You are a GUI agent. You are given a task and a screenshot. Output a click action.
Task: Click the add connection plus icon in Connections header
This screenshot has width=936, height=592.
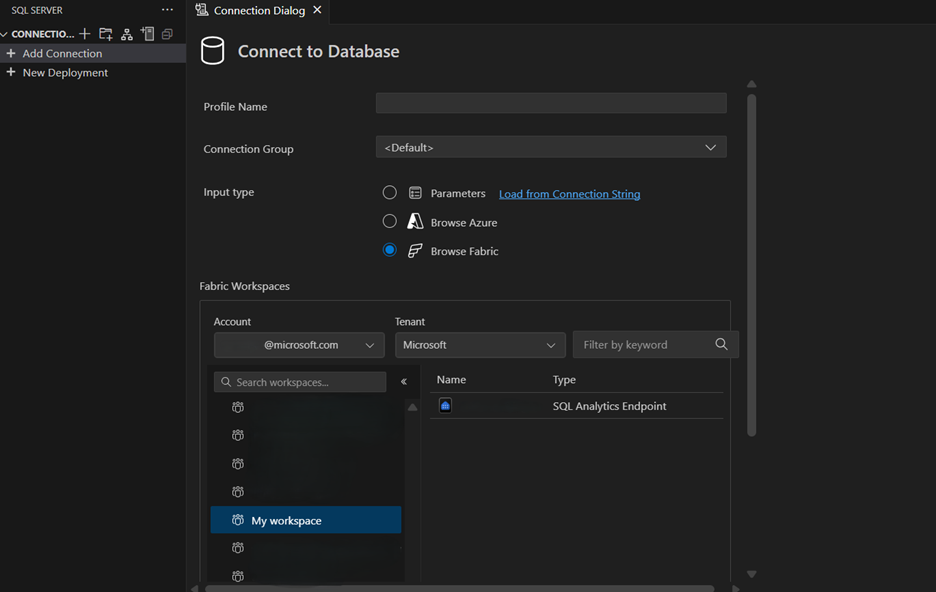(x=85, y=34)
